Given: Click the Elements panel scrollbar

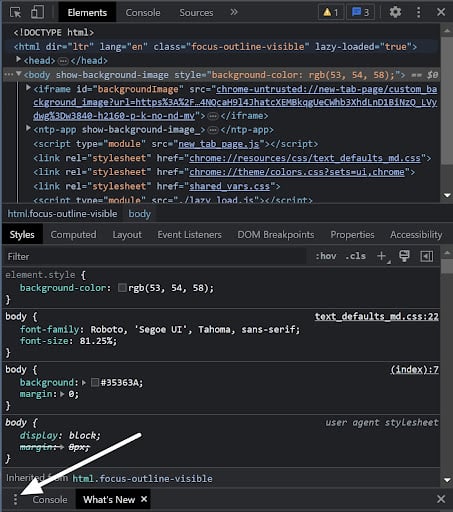Looking at the screenshot, I should pos(447,100).
